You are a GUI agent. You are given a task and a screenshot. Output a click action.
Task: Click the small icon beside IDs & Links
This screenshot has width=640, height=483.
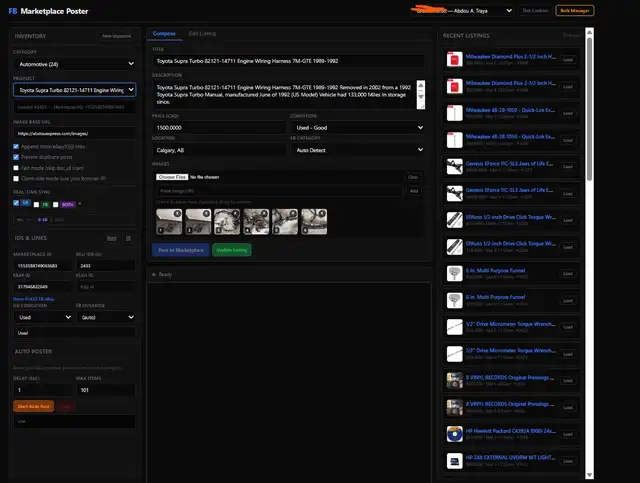pyautogui.click(x=126, y=238)
